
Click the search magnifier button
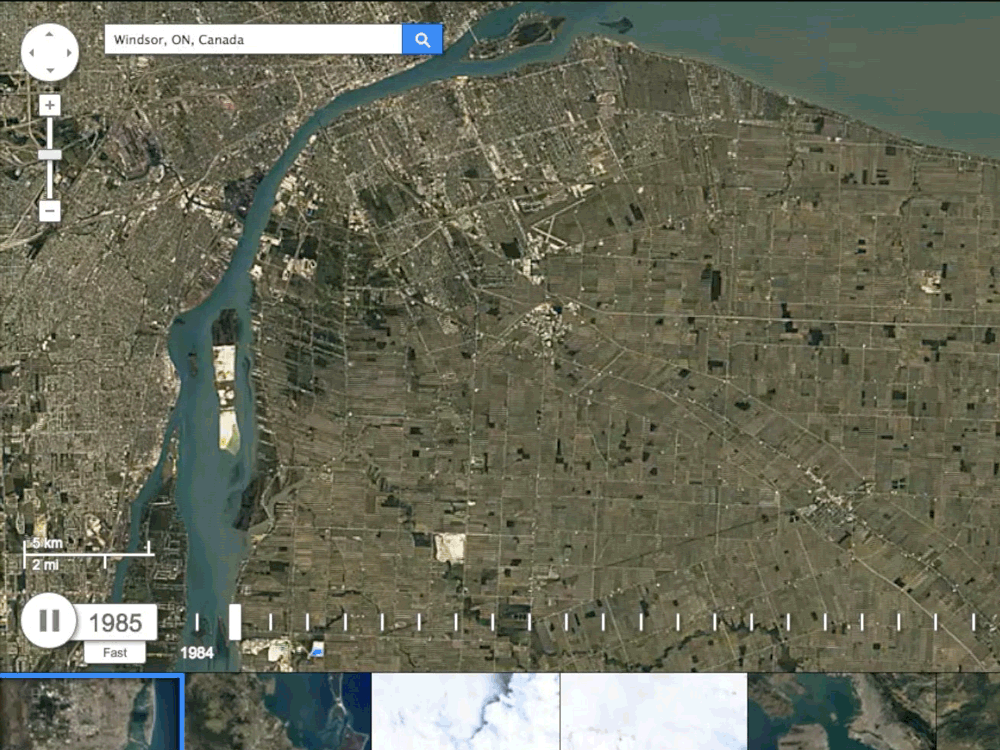(x=422, y=40)
